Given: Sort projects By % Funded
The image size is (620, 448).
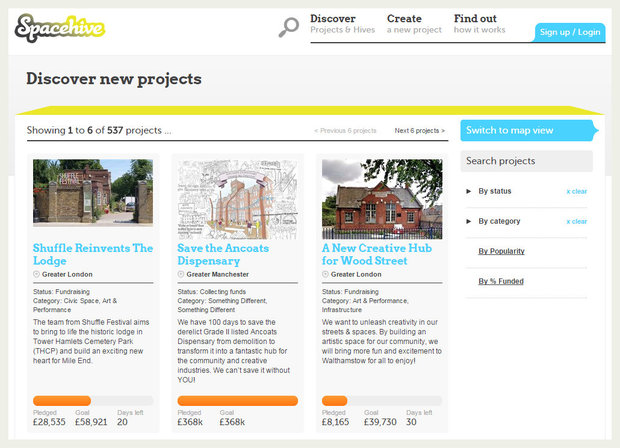Looking at the screenshot, I should [x=500, y=281].
